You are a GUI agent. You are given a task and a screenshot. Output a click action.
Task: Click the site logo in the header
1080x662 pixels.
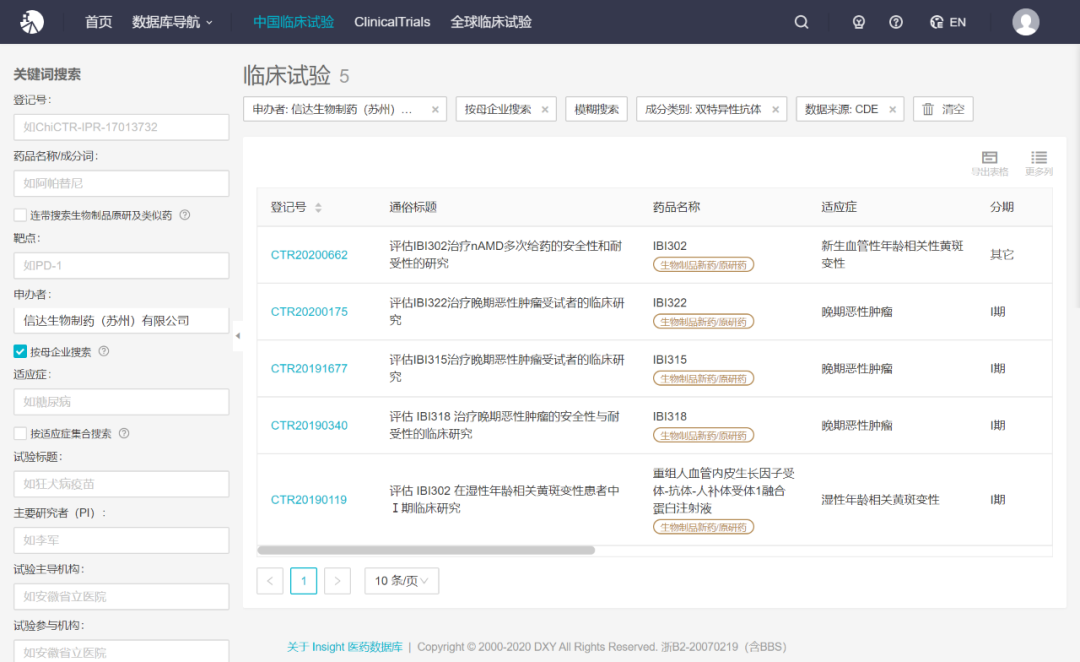click(x=32, y=22)
